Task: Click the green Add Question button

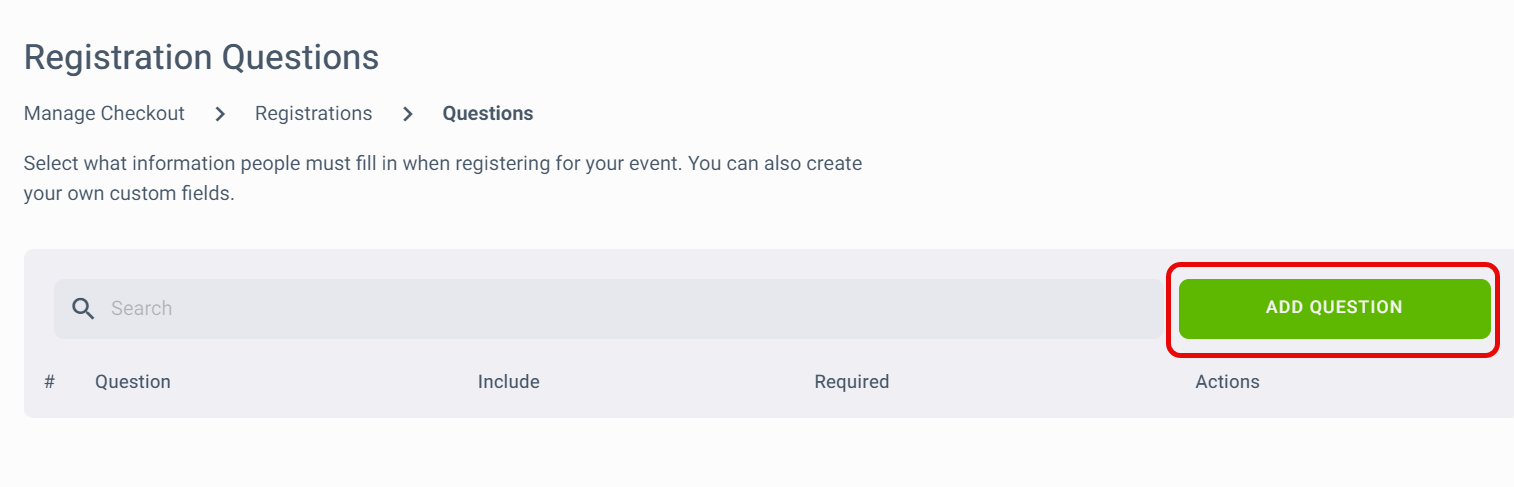Action: pyautogui.click(x=1334, y=308)
